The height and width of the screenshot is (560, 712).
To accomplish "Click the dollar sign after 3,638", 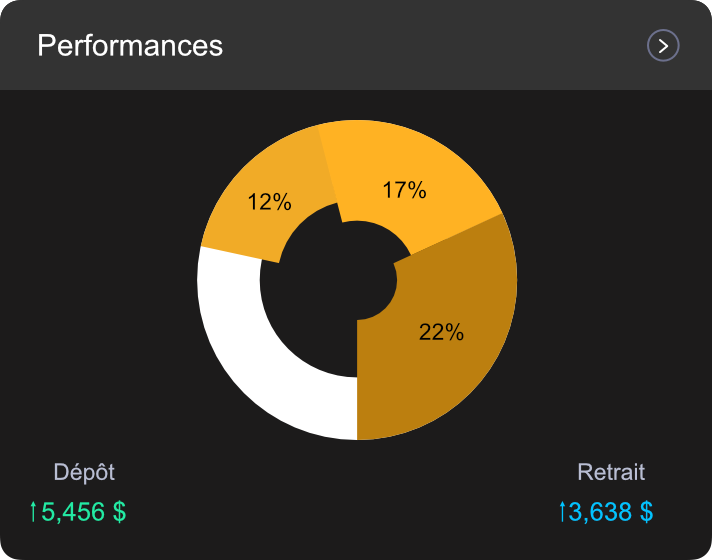I will (646, 512).
